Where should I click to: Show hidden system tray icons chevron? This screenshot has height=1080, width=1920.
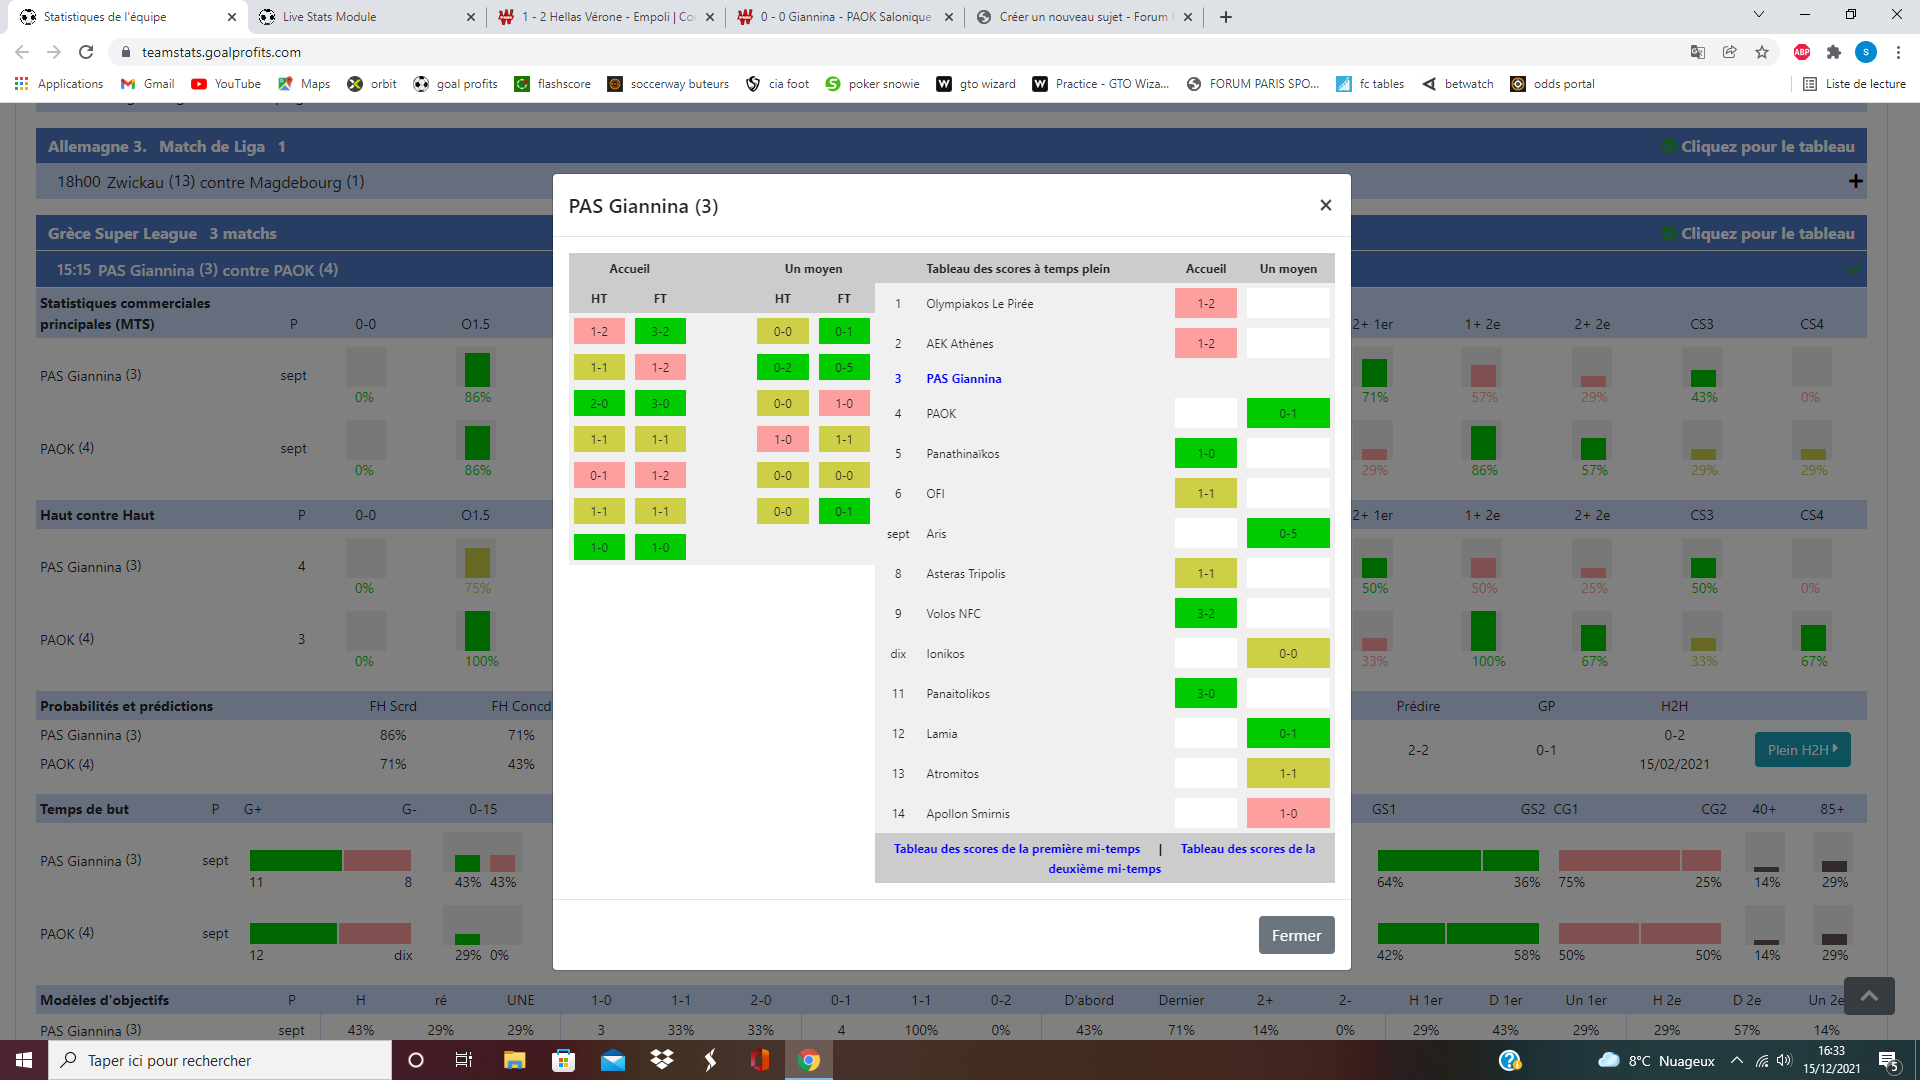coord(1737,1060)
